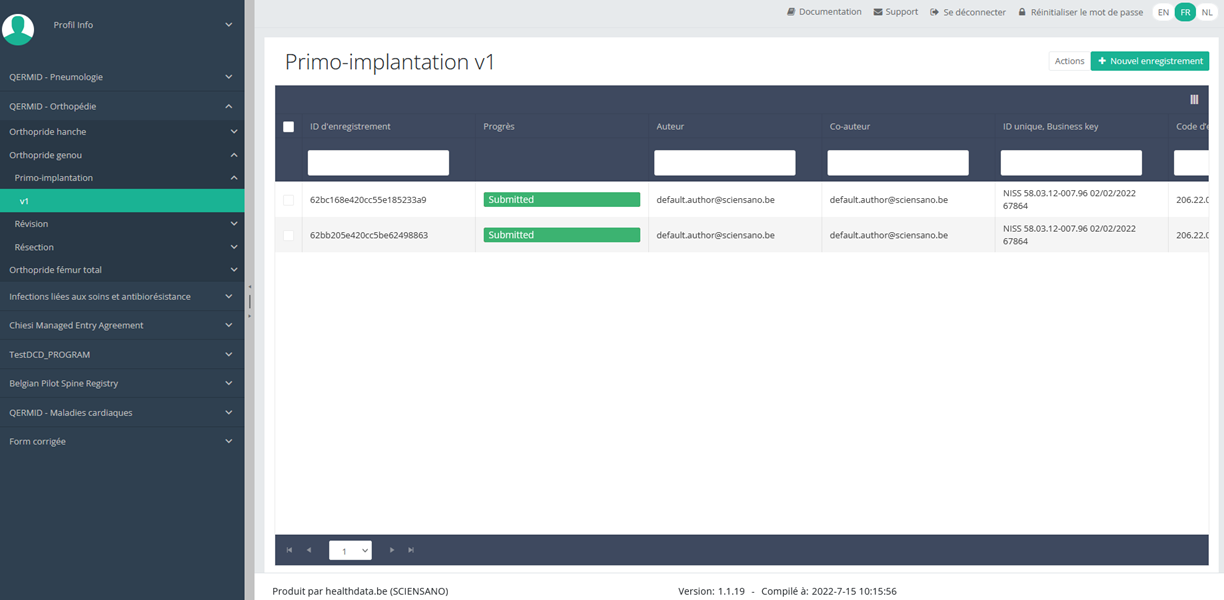Go to first page pagination icon

coord(290,550)
